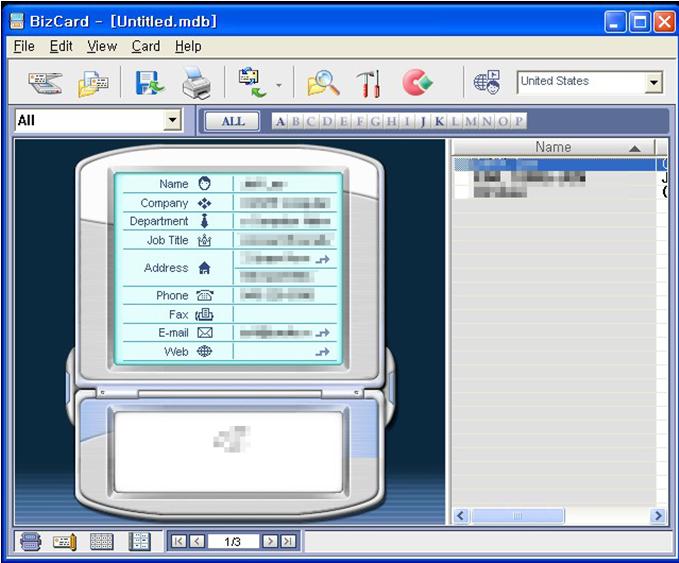Go to first card navigation button
Viewport: 679px width, 563px height.
(x=179, y=541)
